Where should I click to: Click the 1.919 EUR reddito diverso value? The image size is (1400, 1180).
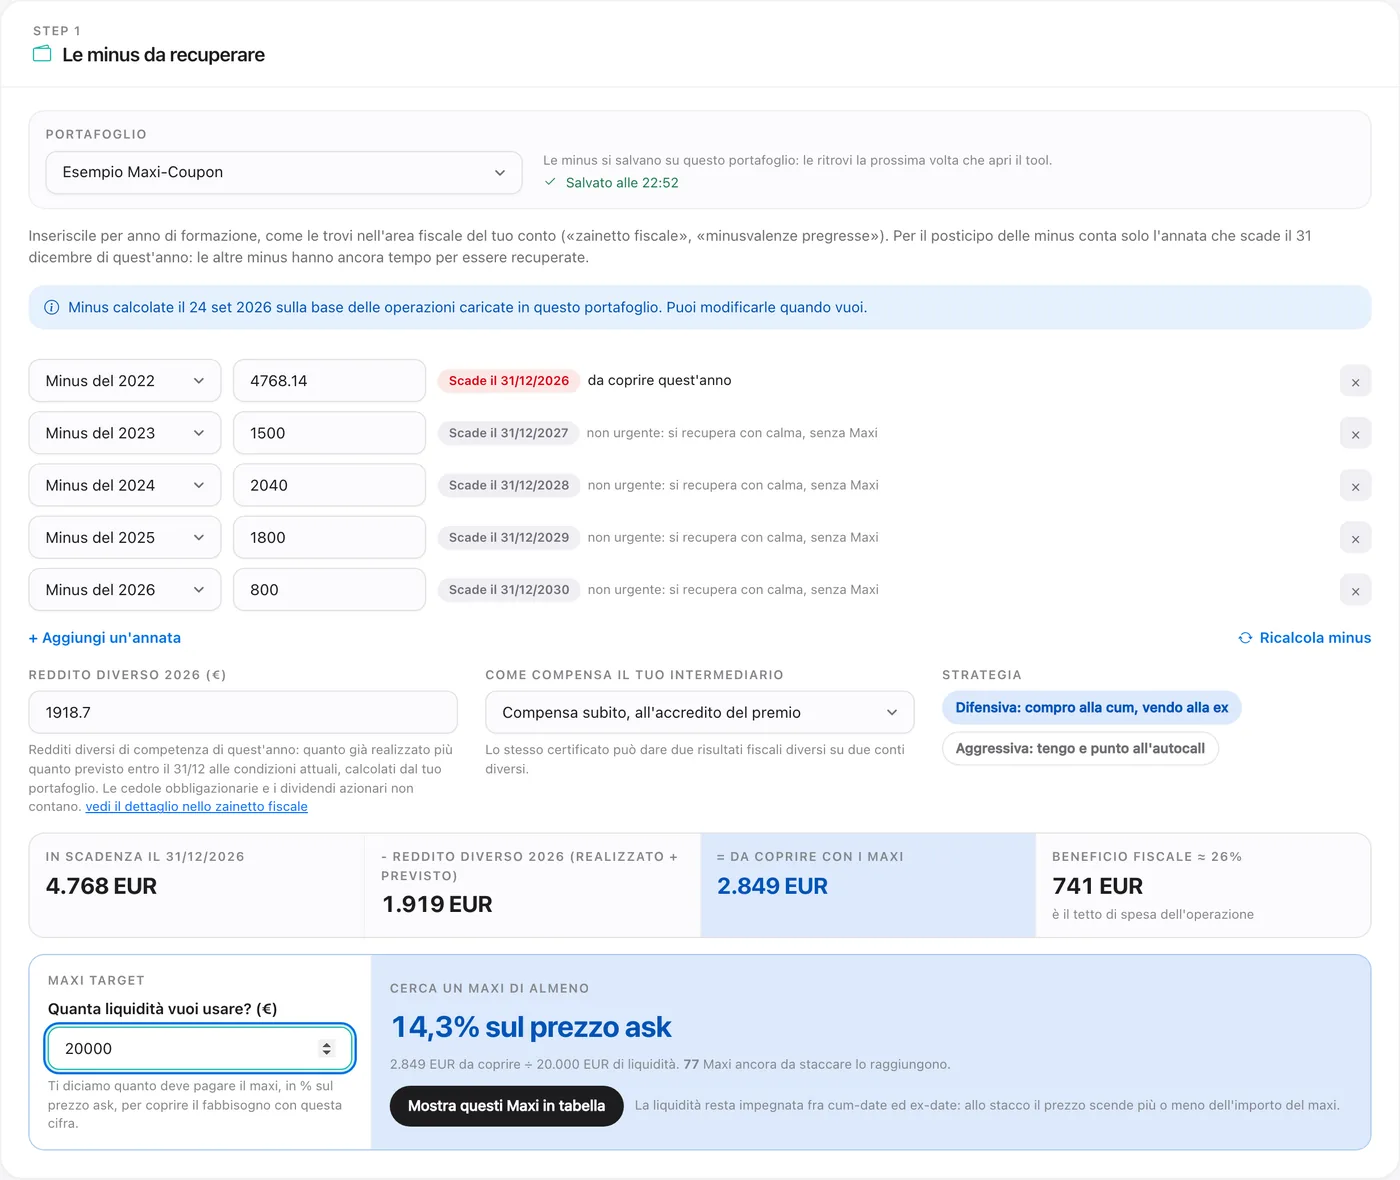coord(437,904)
